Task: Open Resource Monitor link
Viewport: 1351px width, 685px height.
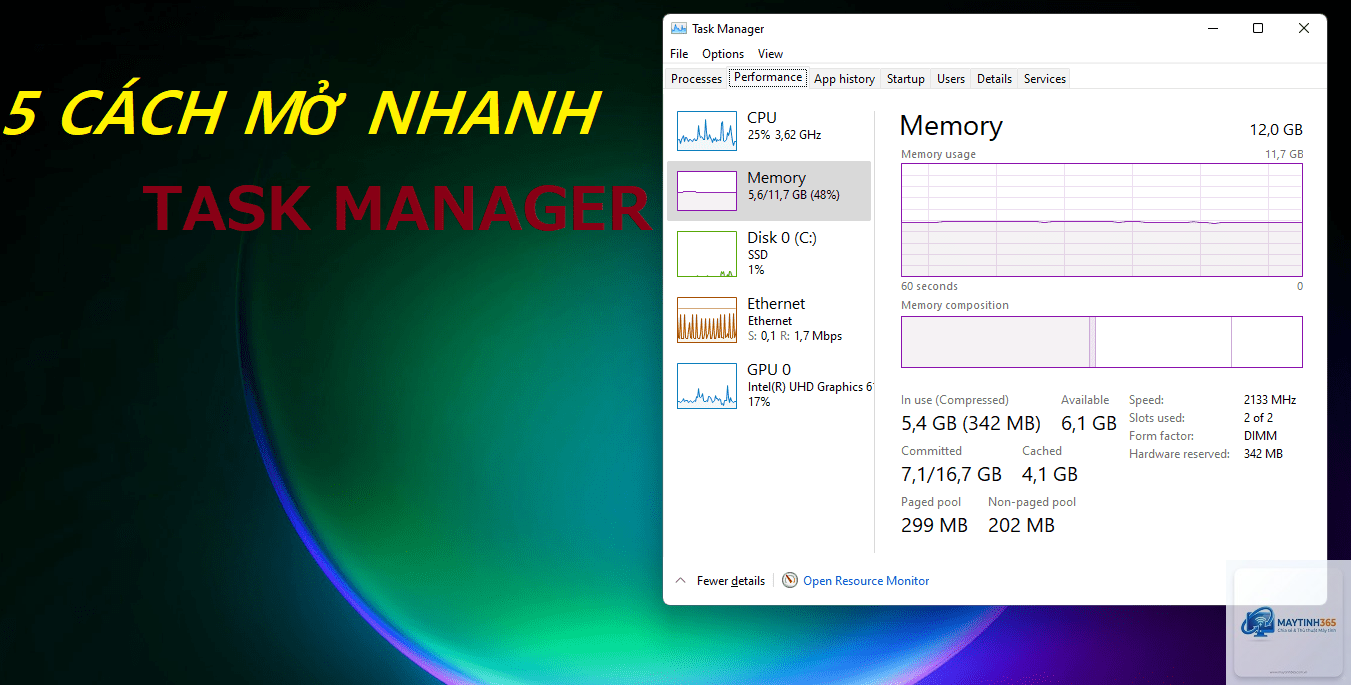Action: pyautogui.click(x=866, y=581)
